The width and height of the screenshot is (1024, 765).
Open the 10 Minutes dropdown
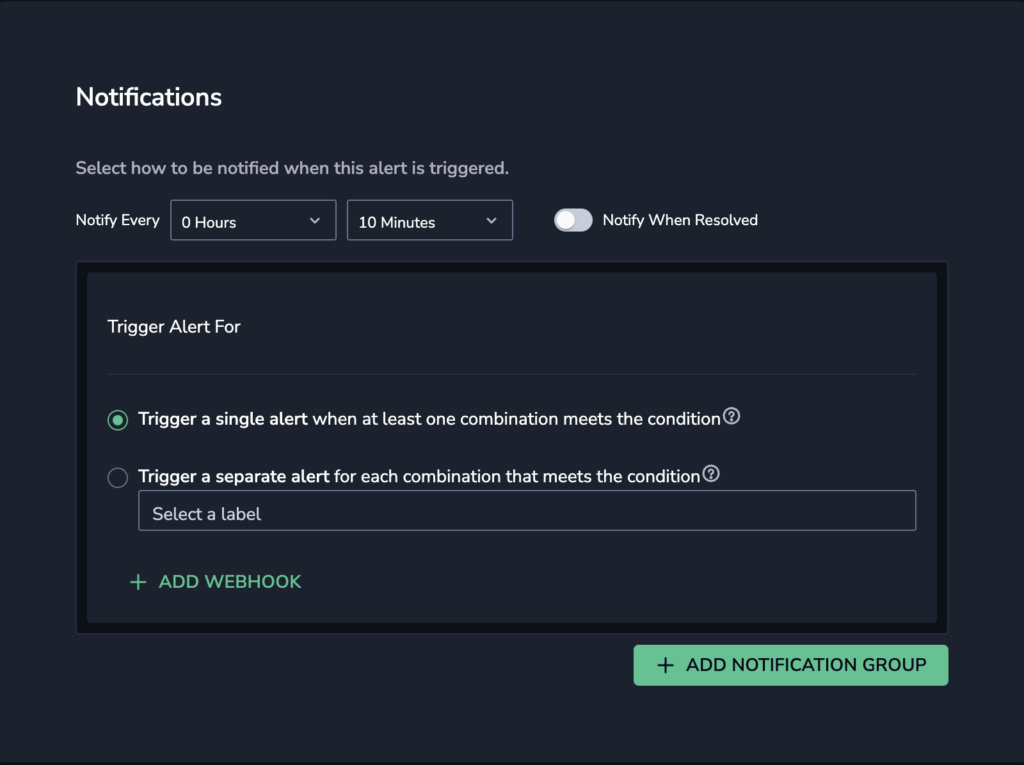pos(430,220)
